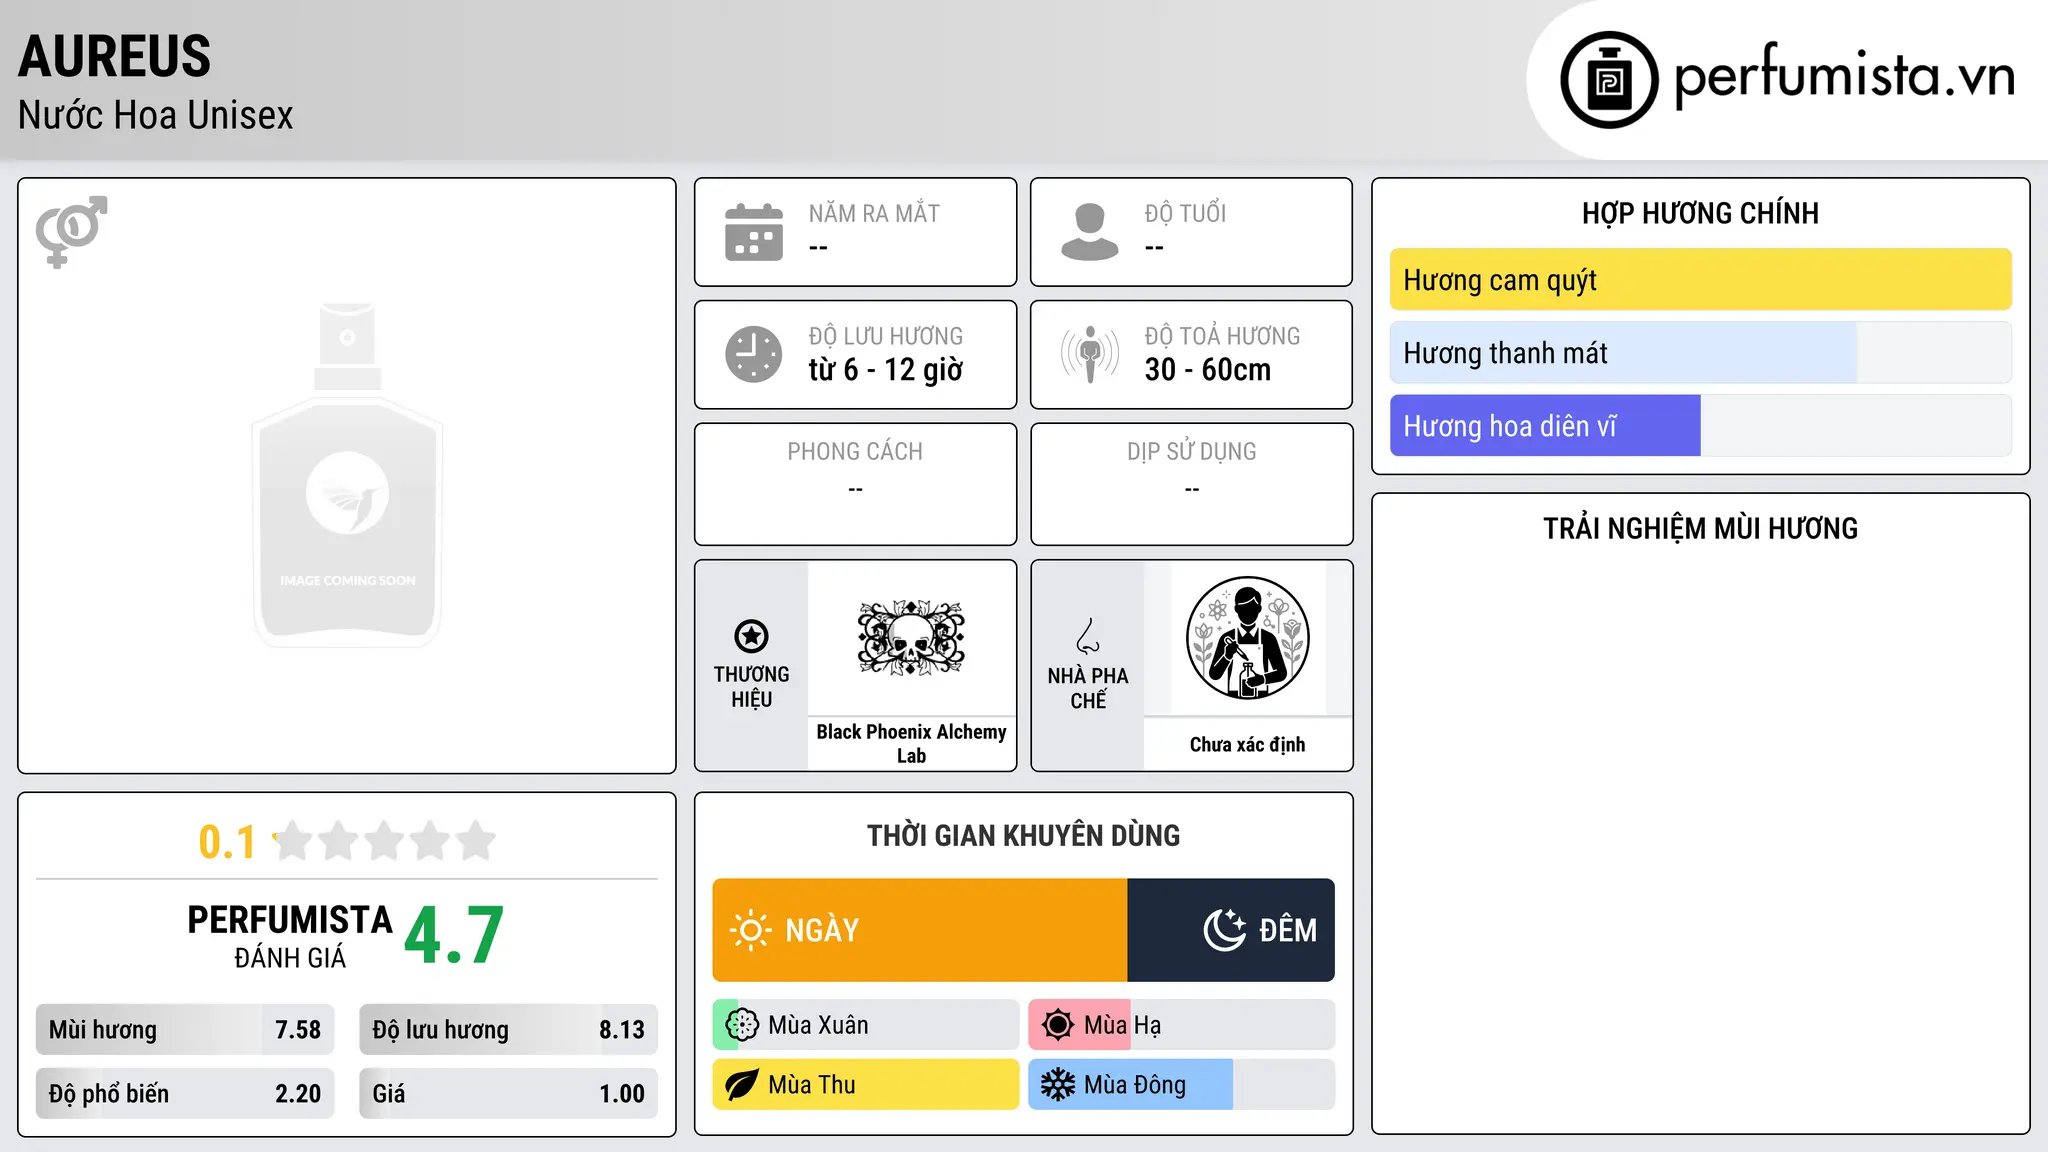Click the Phong cách card
The height and width of the screenshot is (1152, 2048).
(x=855, y=484)
